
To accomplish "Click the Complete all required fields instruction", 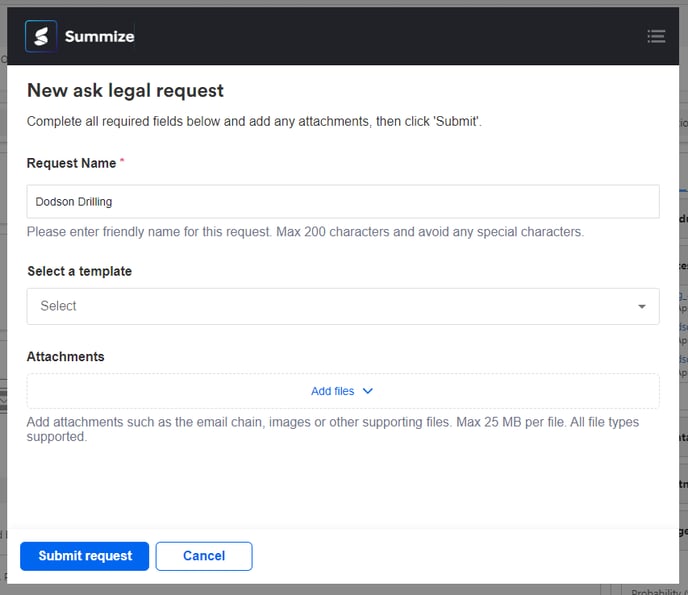I will coord(254,122).
